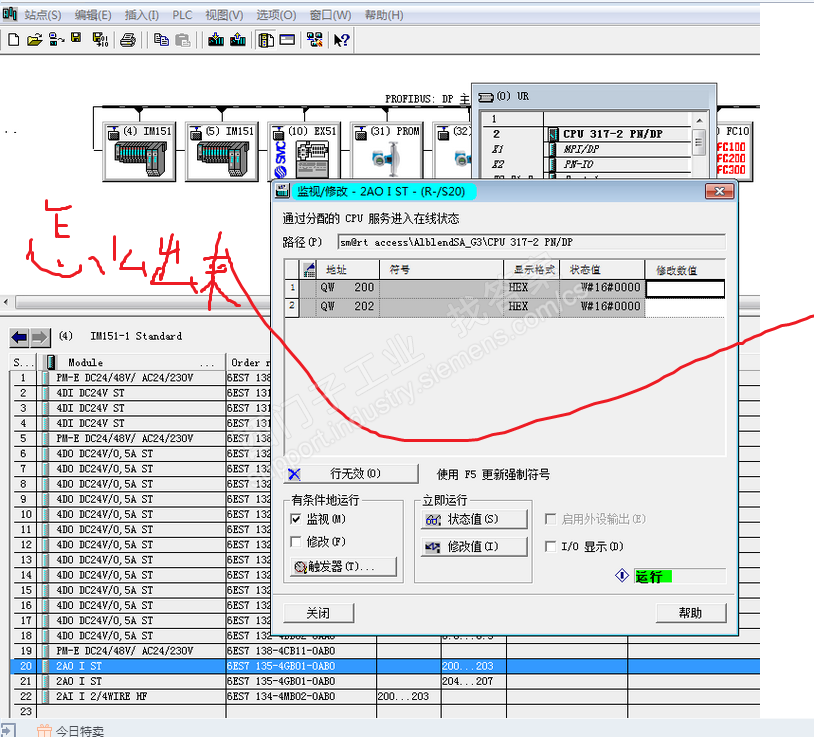Click the Open station folder icon
Screen dimensions: 814x737
pos(34,39)
